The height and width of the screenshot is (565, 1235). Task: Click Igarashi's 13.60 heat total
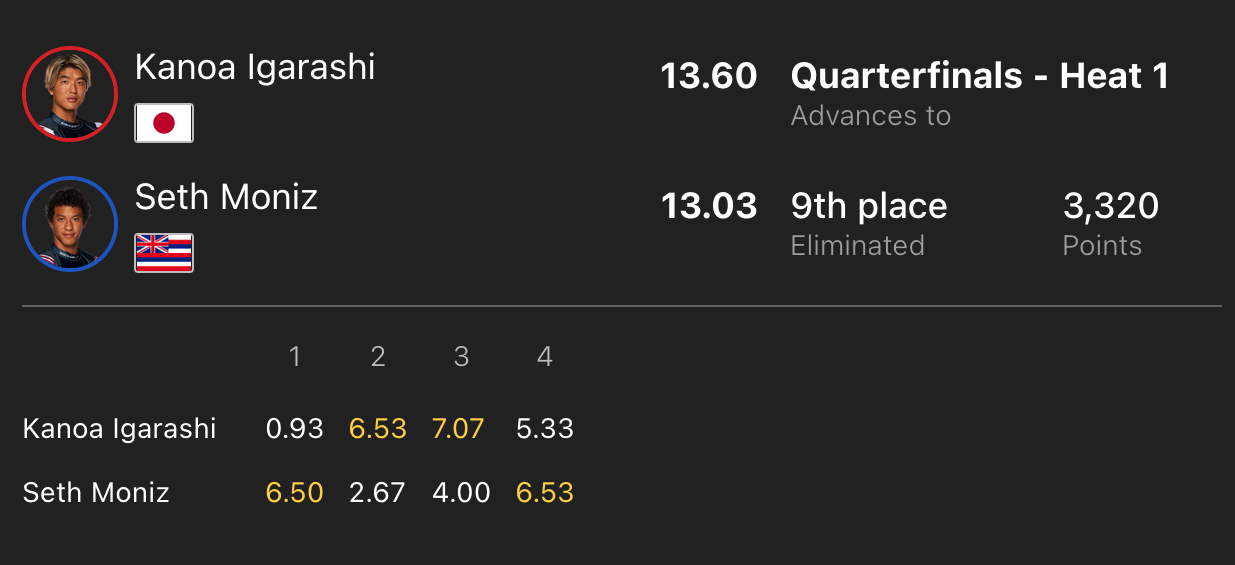[x=709, y=76]
